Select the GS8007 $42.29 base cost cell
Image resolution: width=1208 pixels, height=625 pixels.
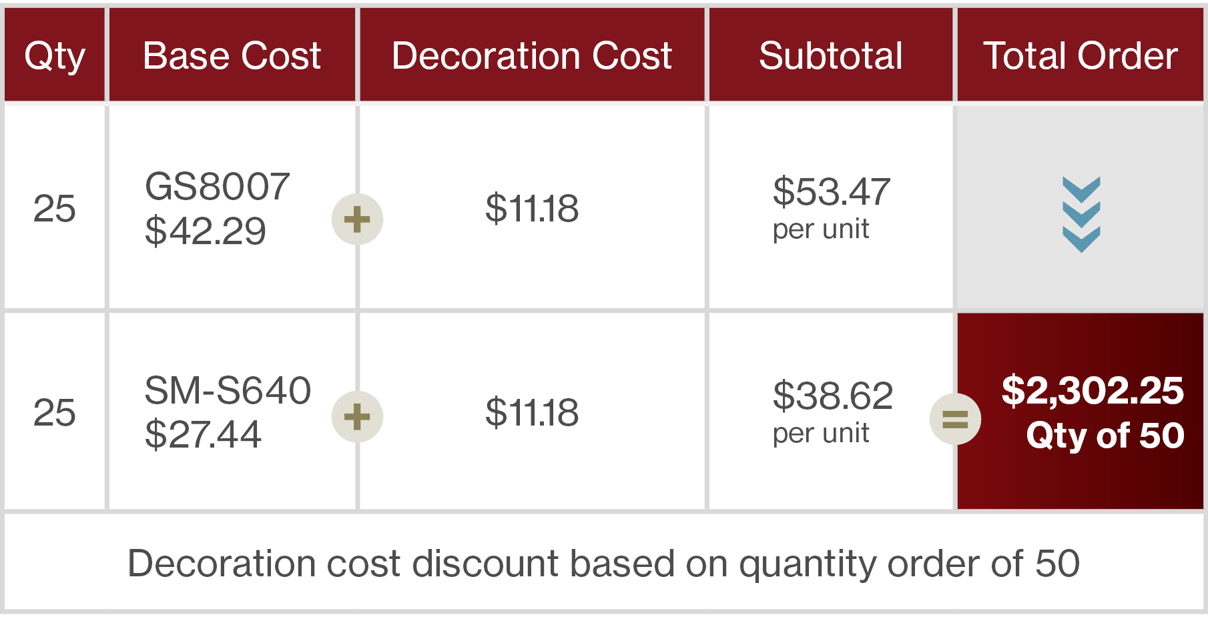click(x=217, y=208)
